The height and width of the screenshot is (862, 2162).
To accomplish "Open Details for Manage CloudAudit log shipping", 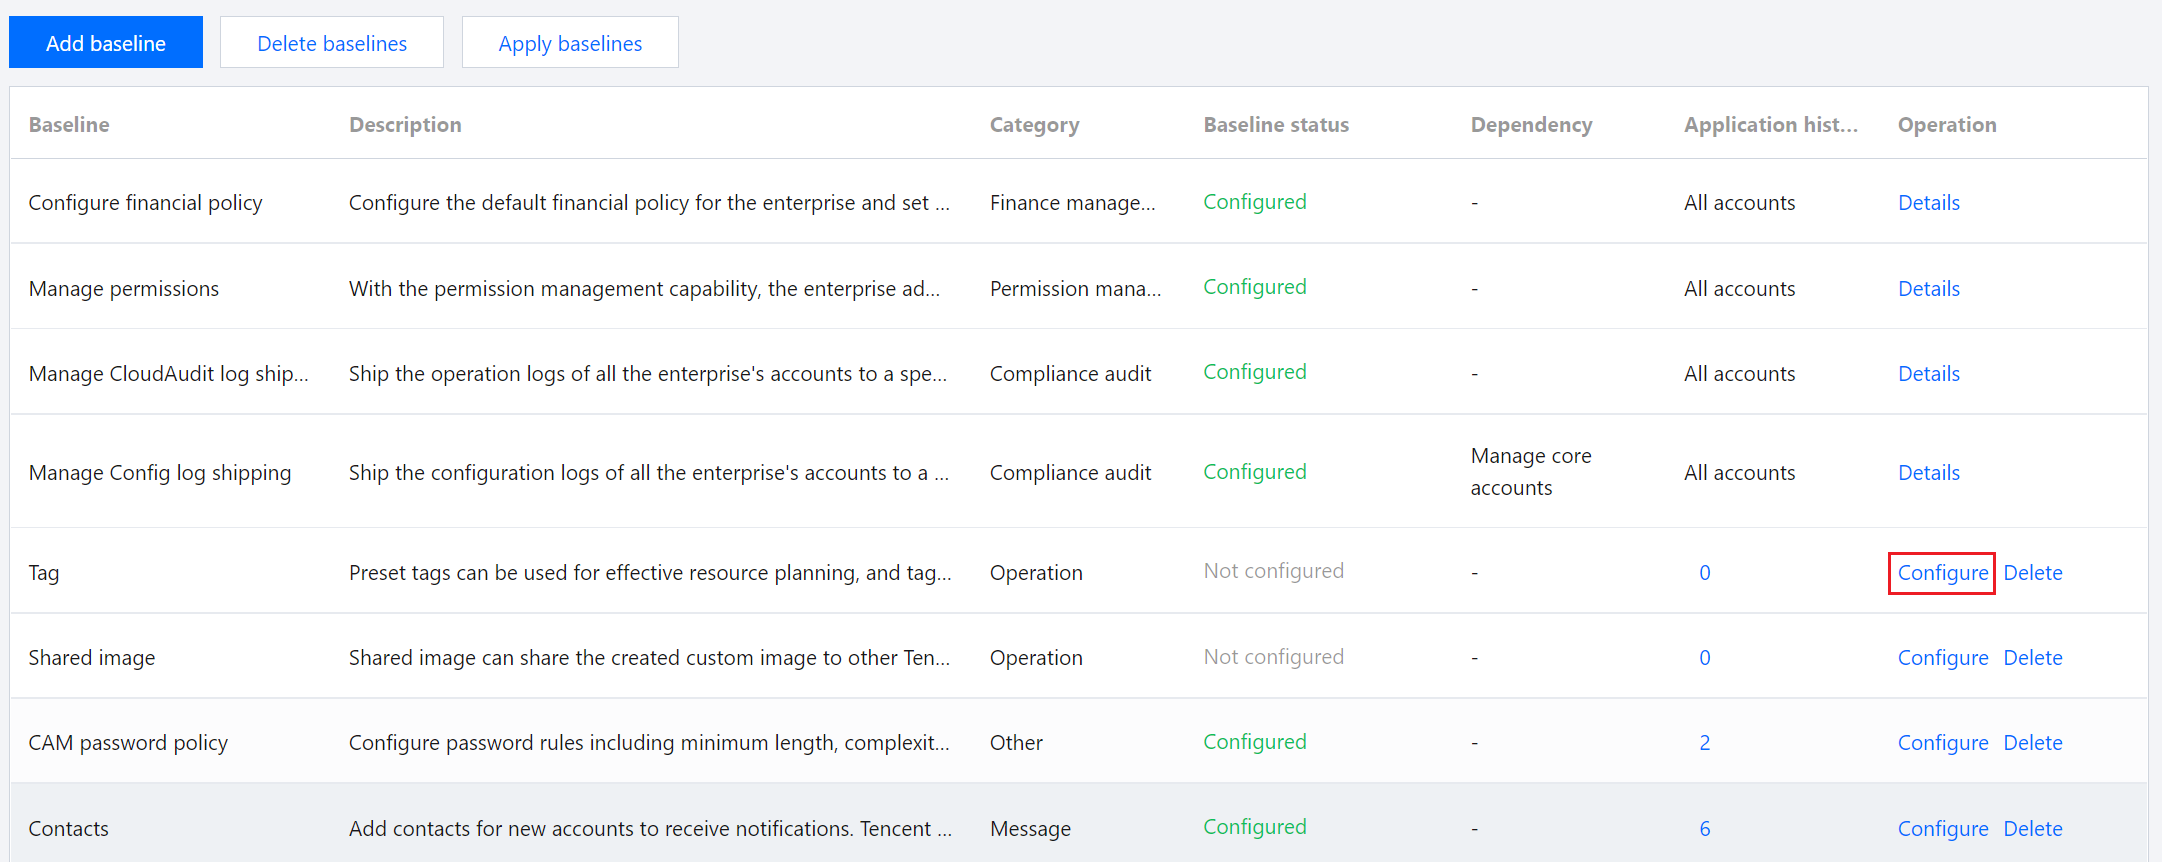I will 1928,374.
